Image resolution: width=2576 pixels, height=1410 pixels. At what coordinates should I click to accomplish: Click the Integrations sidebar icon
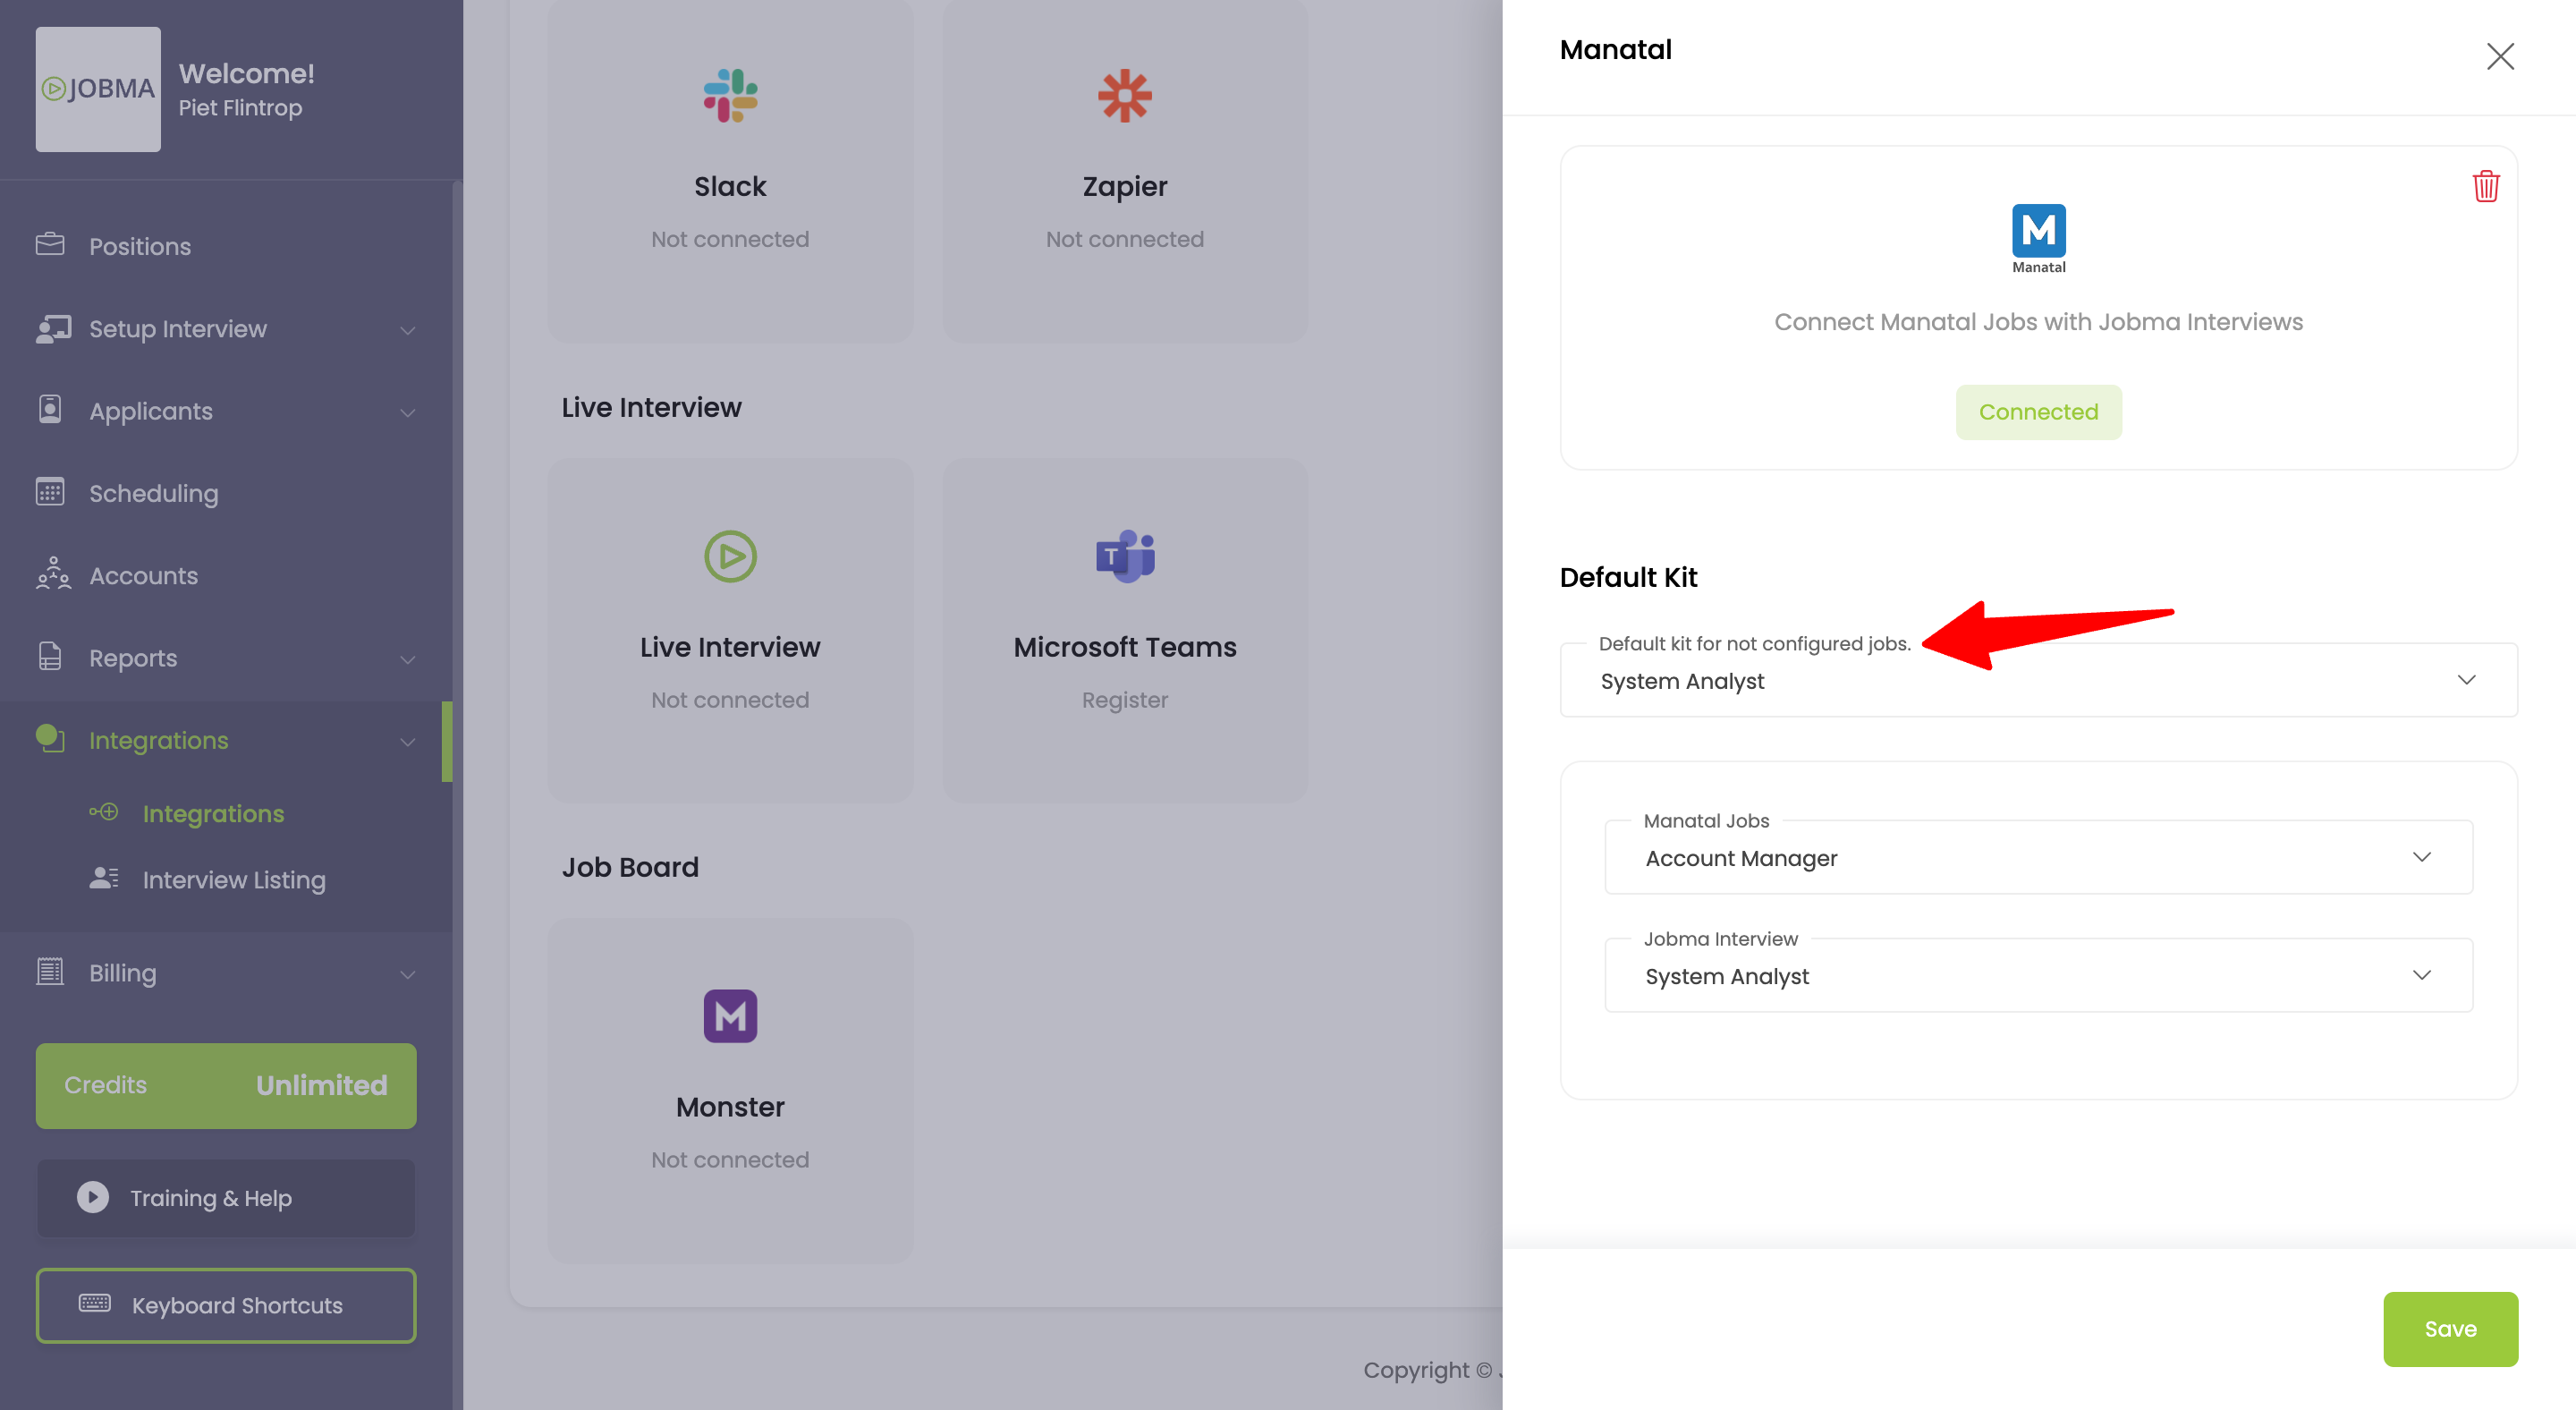50,738
